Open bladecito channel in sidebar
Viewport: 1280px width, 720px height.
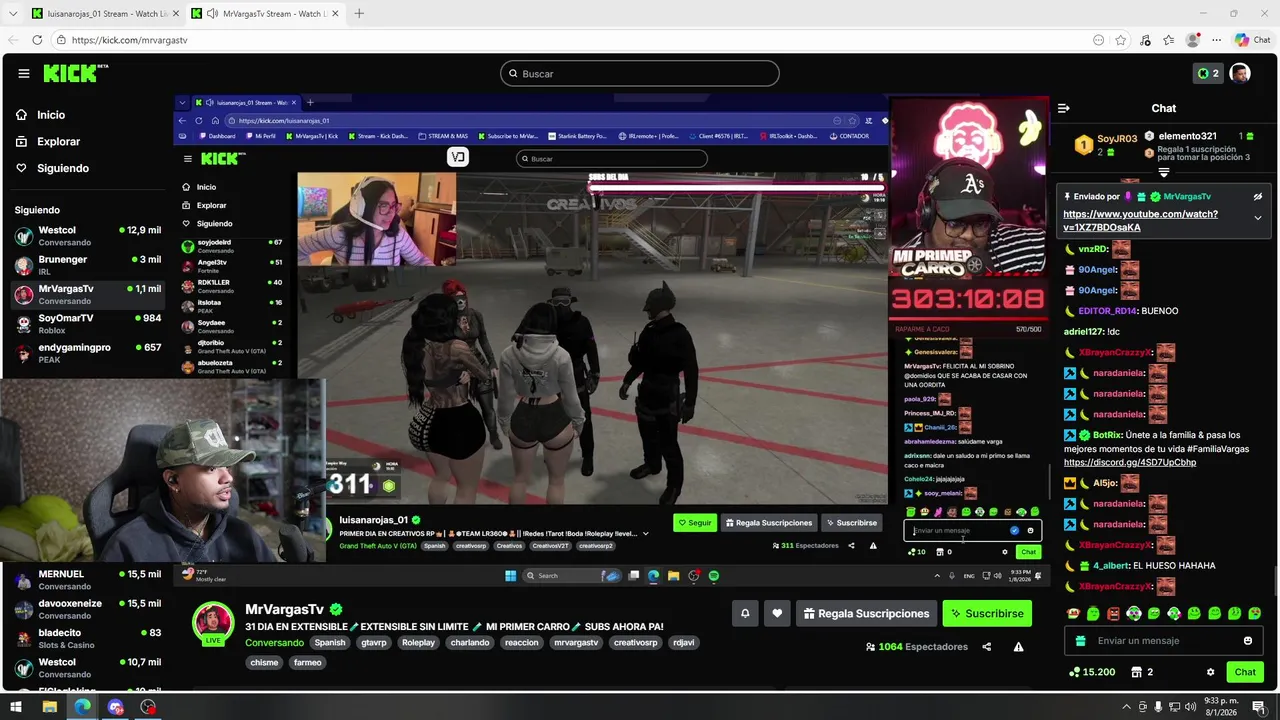(88, 638)
